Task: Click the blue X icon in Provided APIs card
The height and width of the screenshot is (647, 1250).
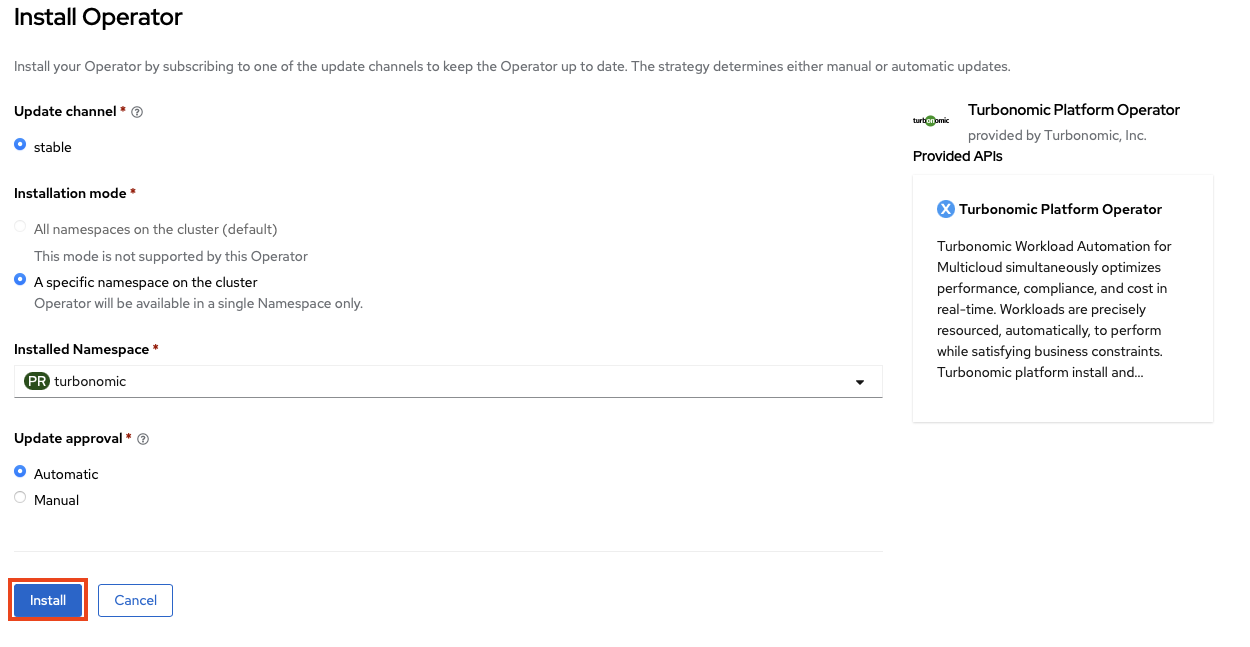Action: (945, 209)
